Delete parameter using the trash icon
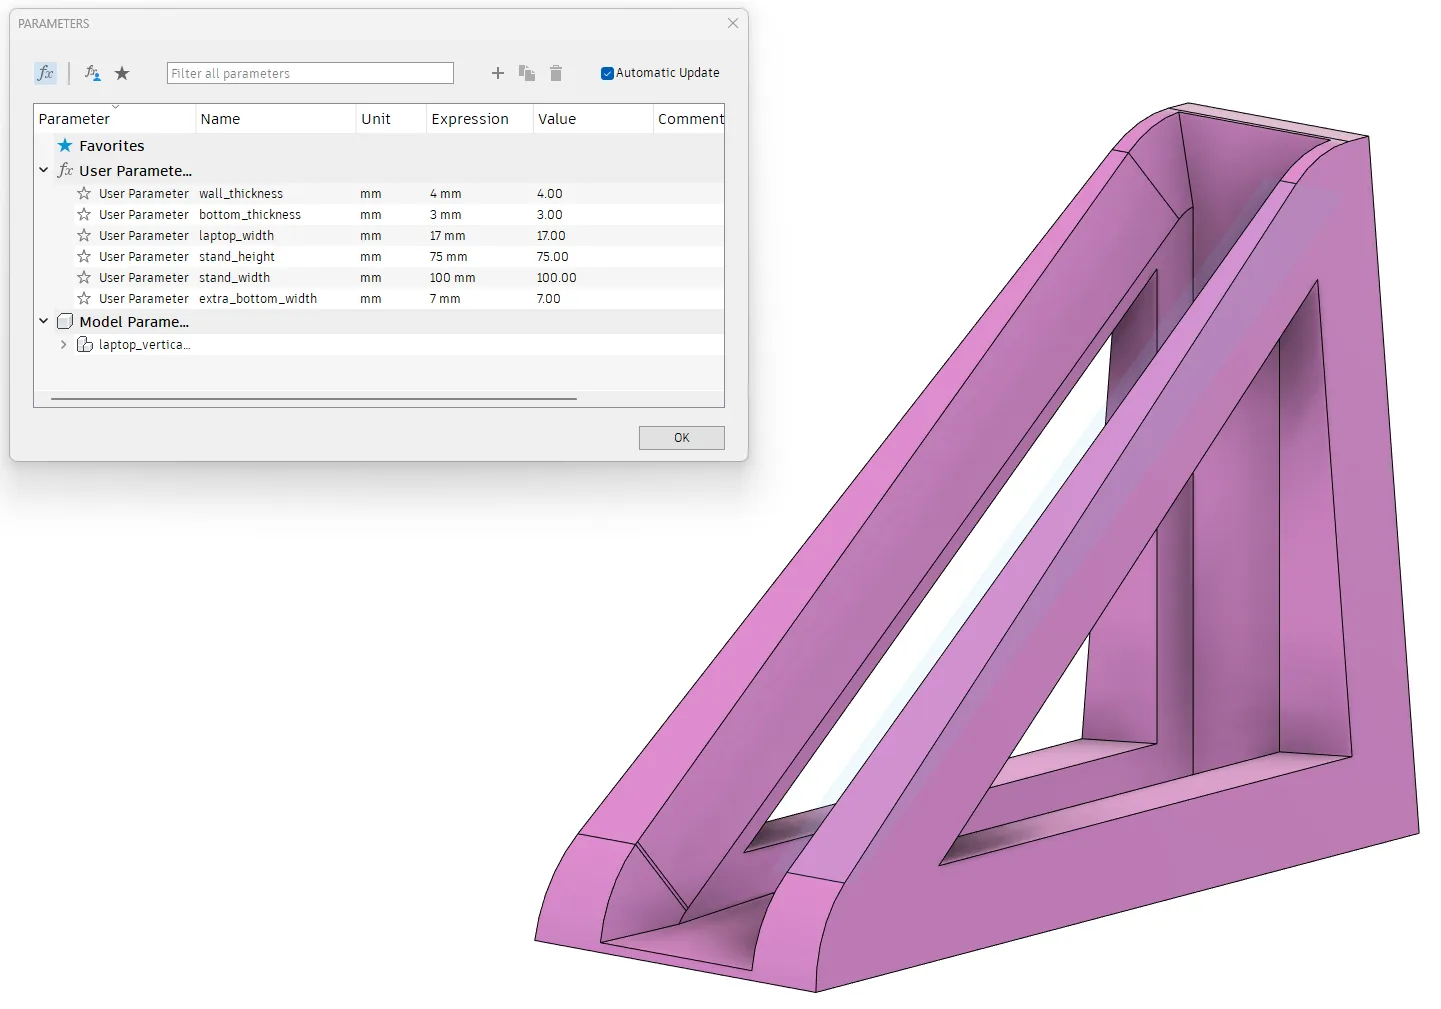 click(x=556, y=73)
